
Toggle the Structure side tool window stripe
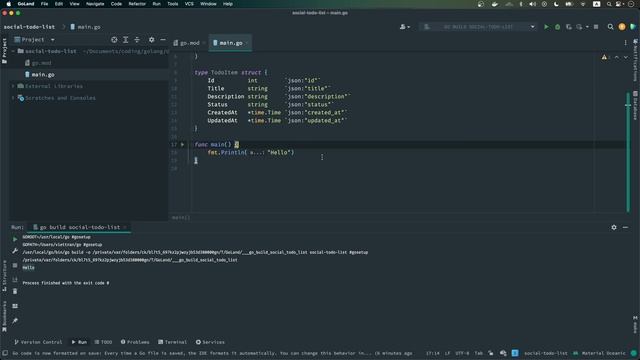pyautogui.click(x=4, y=276)
